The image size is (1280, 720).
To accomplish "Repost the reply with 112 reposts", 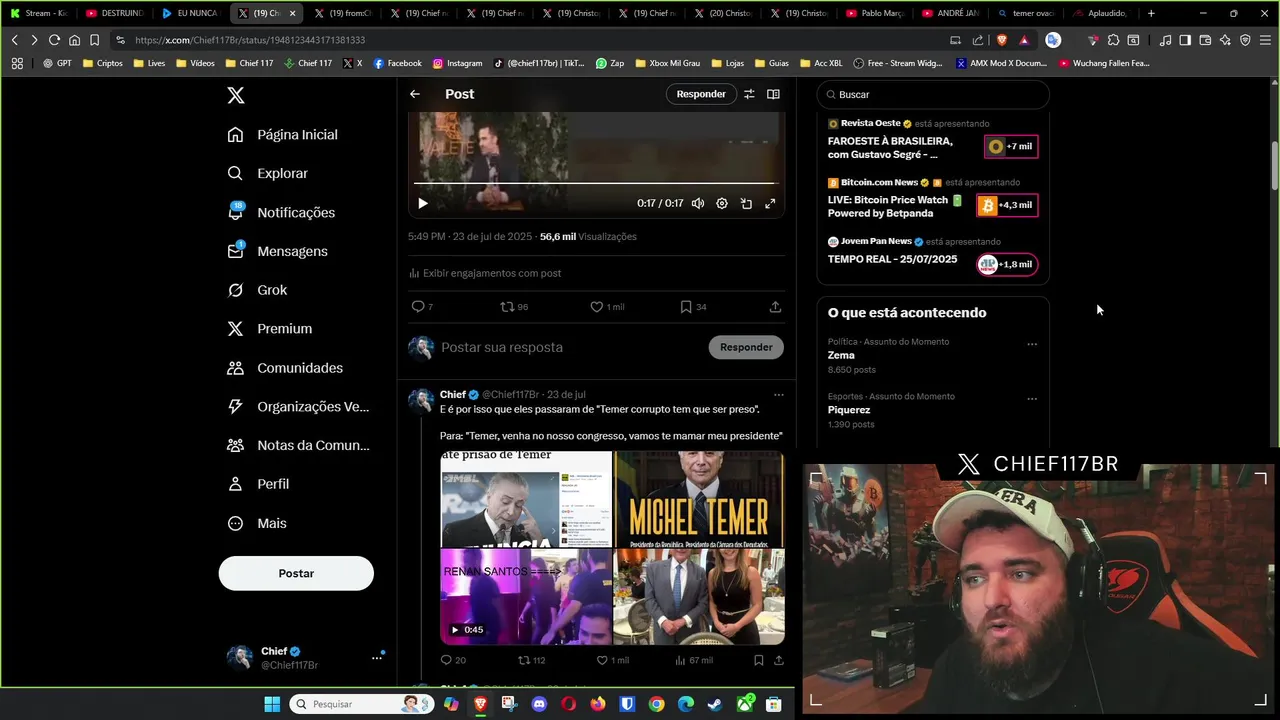I will click(x=531, y=660).
